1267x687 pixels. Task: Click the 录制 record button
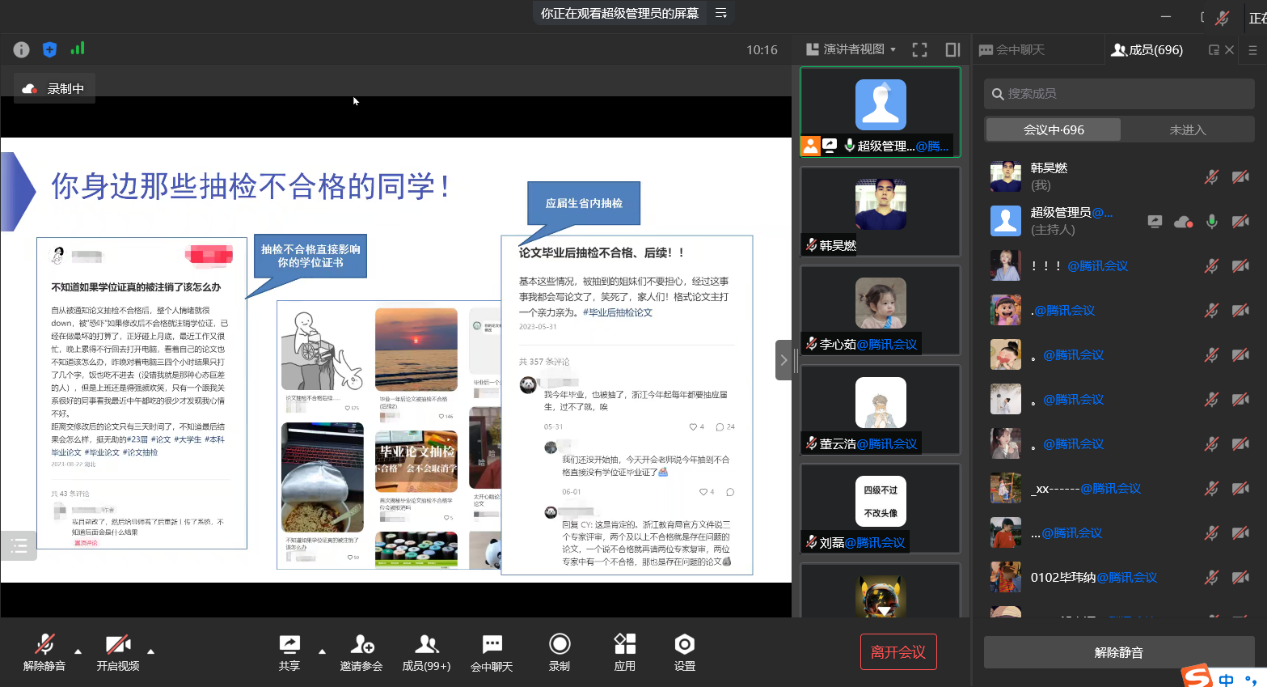click(559, 651)
